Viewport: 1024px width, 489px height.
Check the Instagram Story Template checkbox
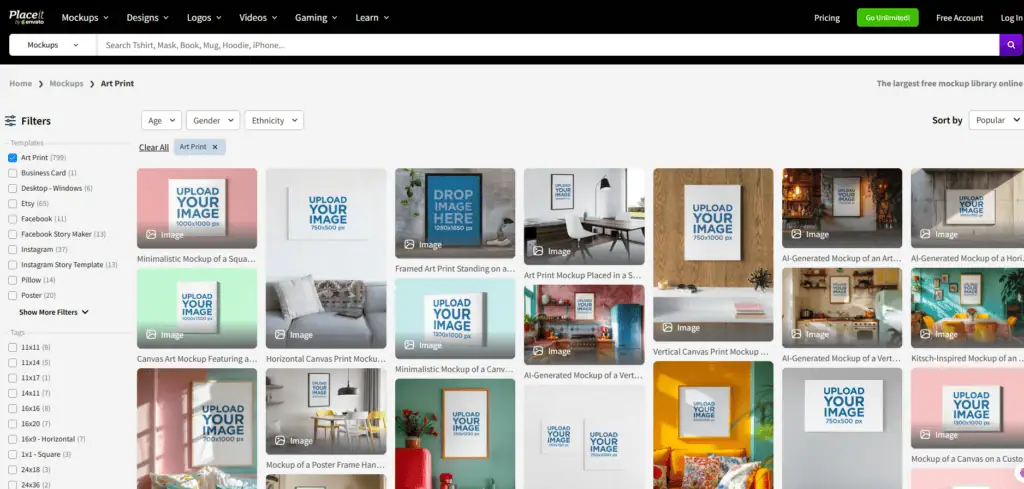pos(13,265)
